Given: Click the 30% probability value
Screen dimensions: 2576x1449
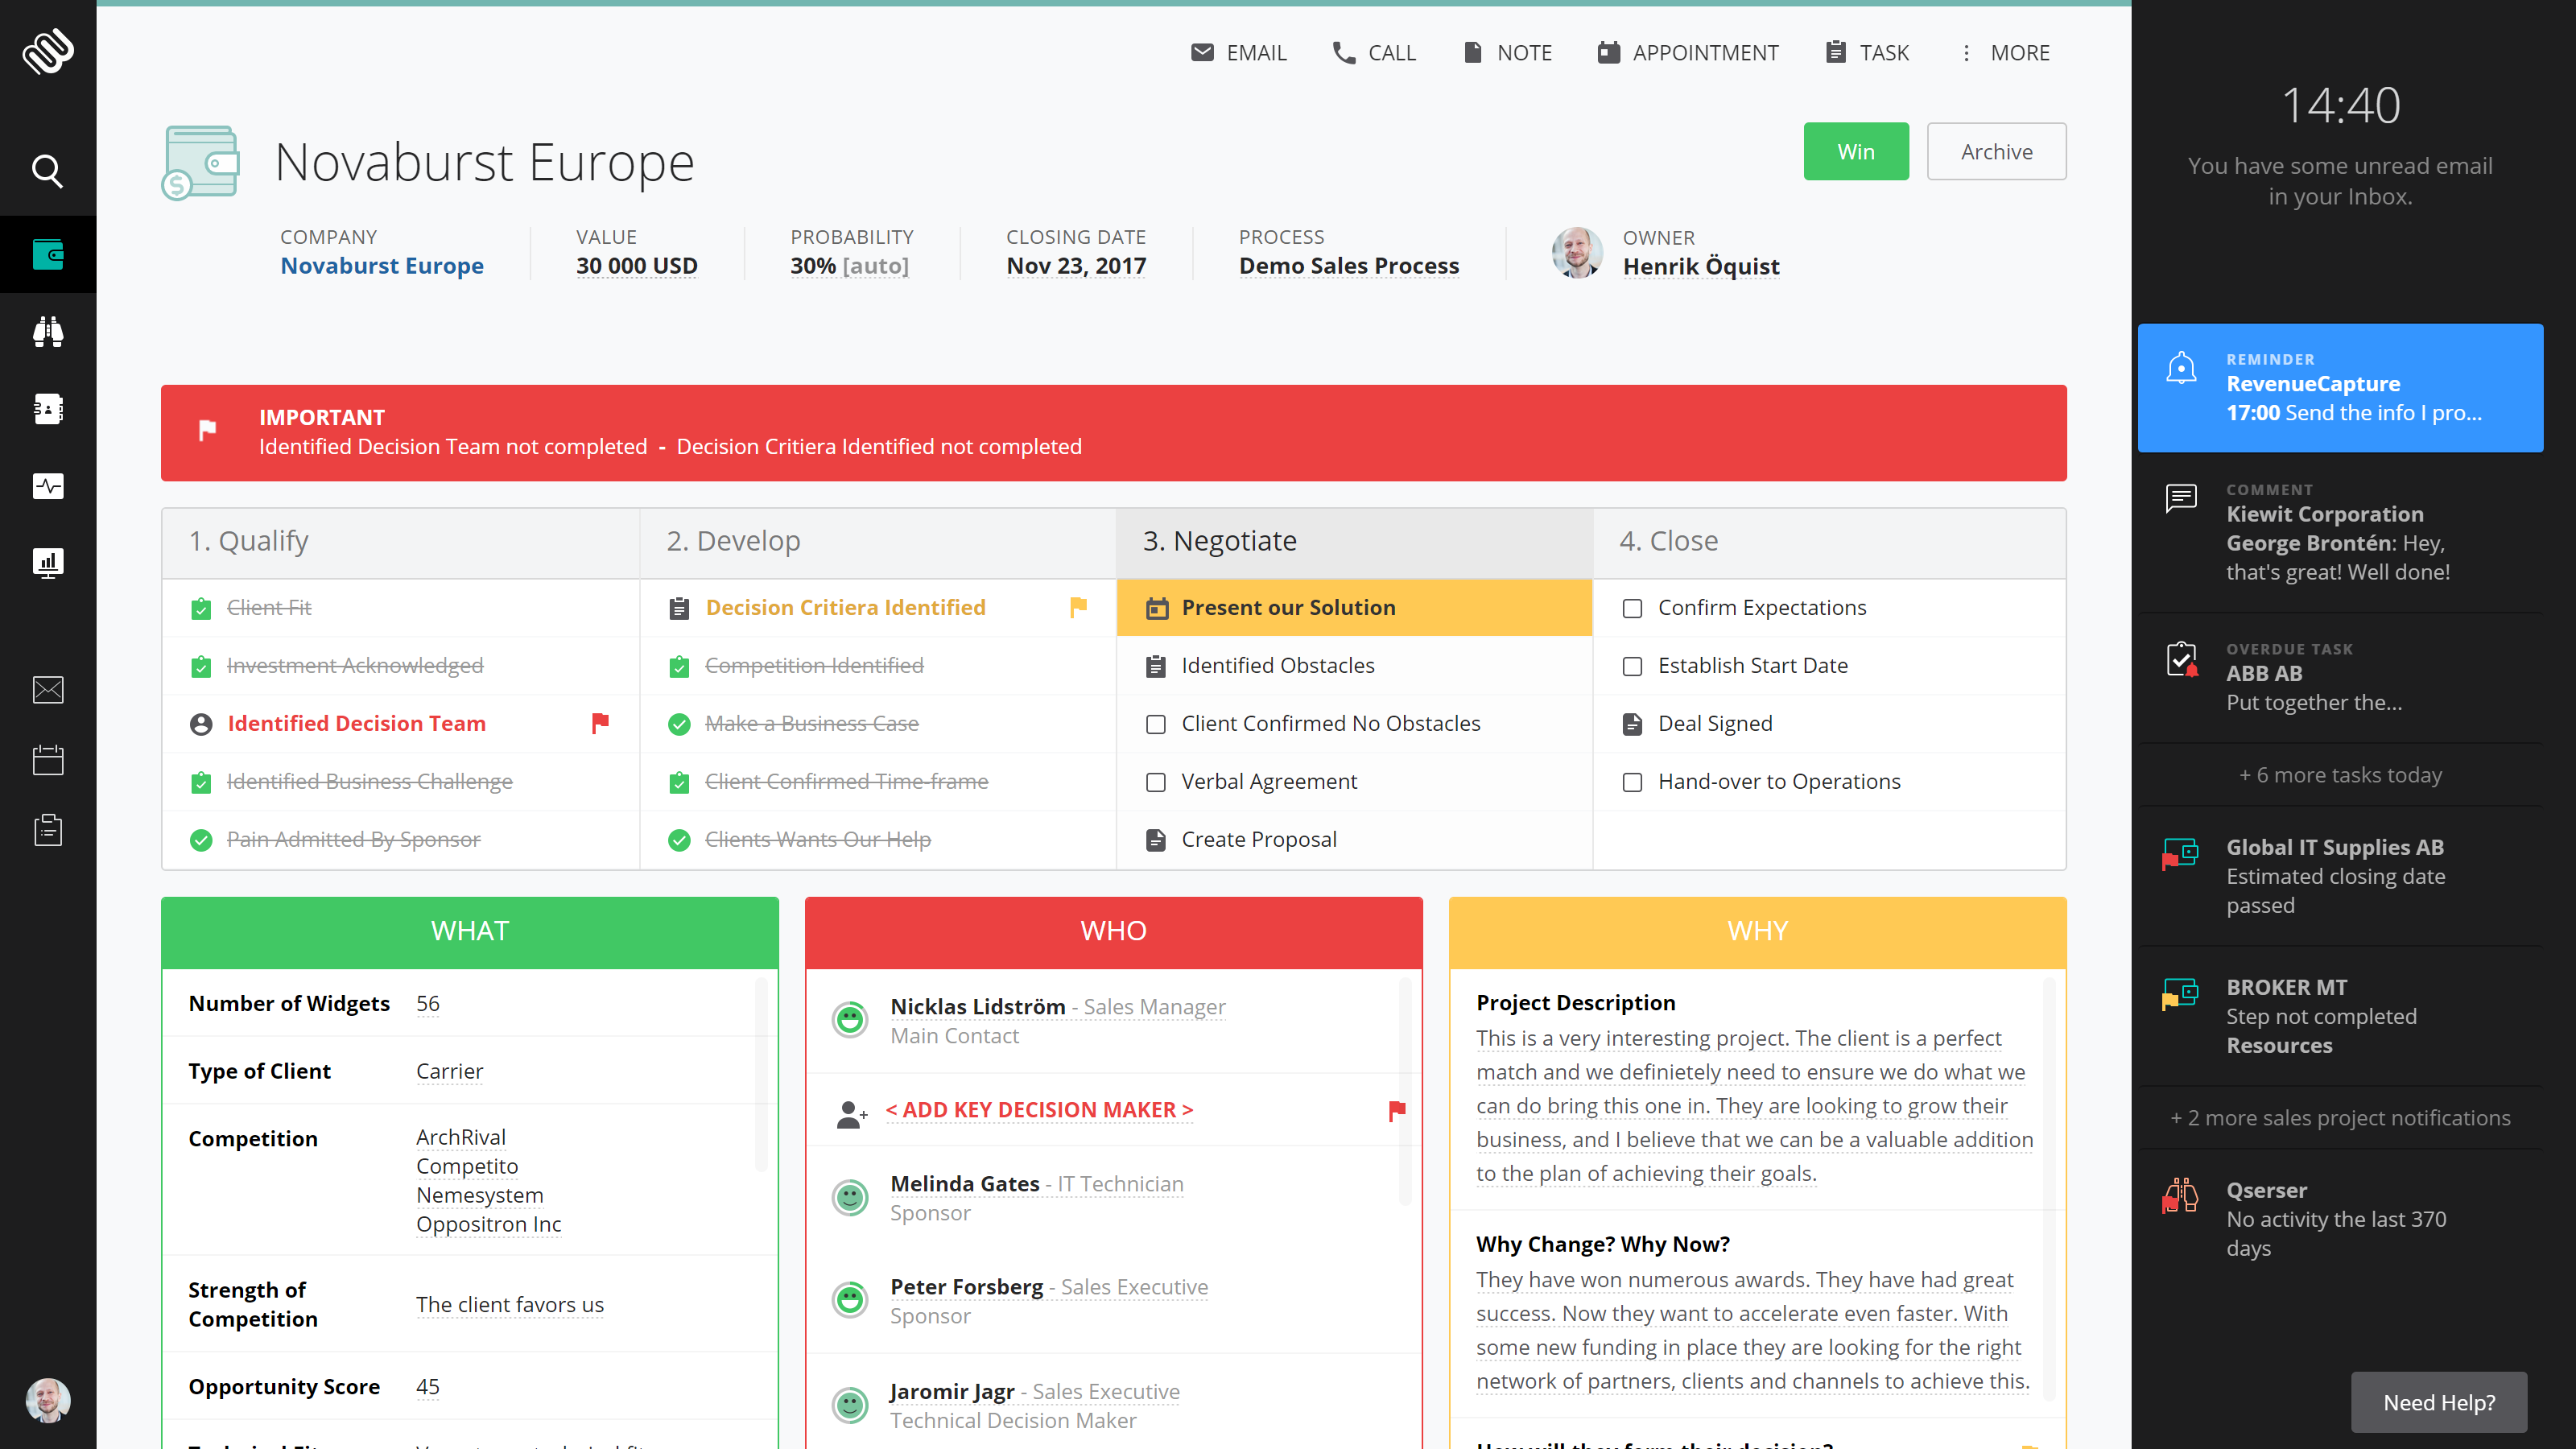Looking at the screenshot, I should [812, 266].
